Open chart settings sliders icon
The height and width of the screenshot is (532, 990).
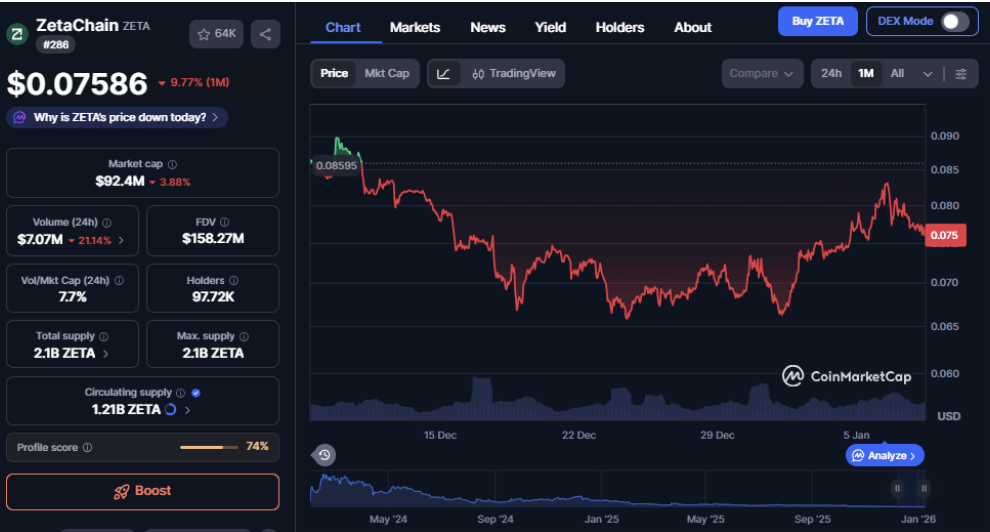(960, 74)
